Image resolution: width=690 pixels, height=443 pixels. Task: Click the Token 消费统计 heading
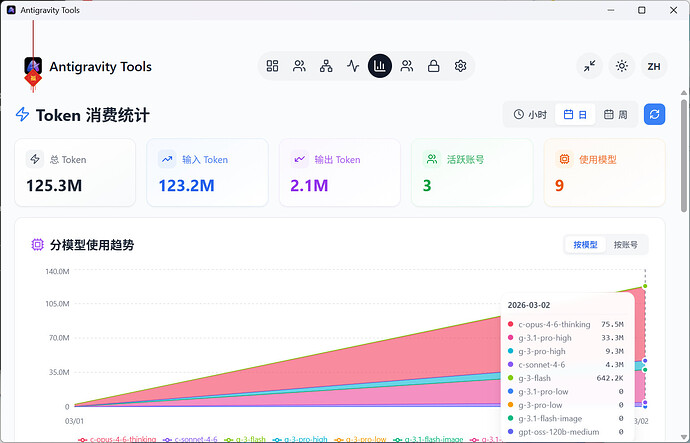click(93, 115)
